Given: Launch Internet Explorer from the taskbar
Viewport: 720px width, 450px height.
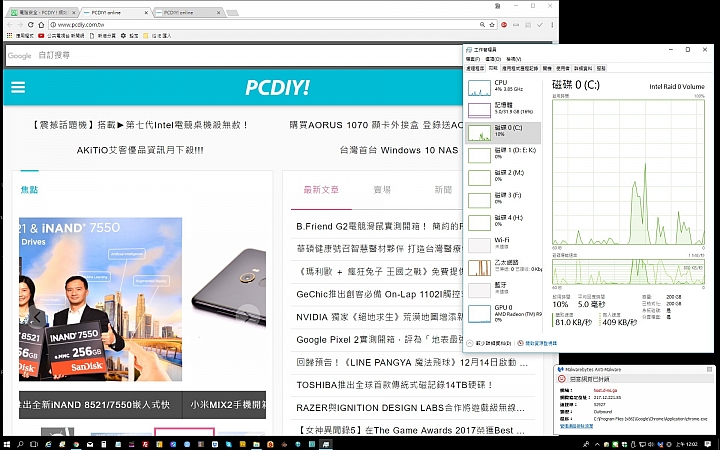Looking at the screenshot, I should point(48,444).
